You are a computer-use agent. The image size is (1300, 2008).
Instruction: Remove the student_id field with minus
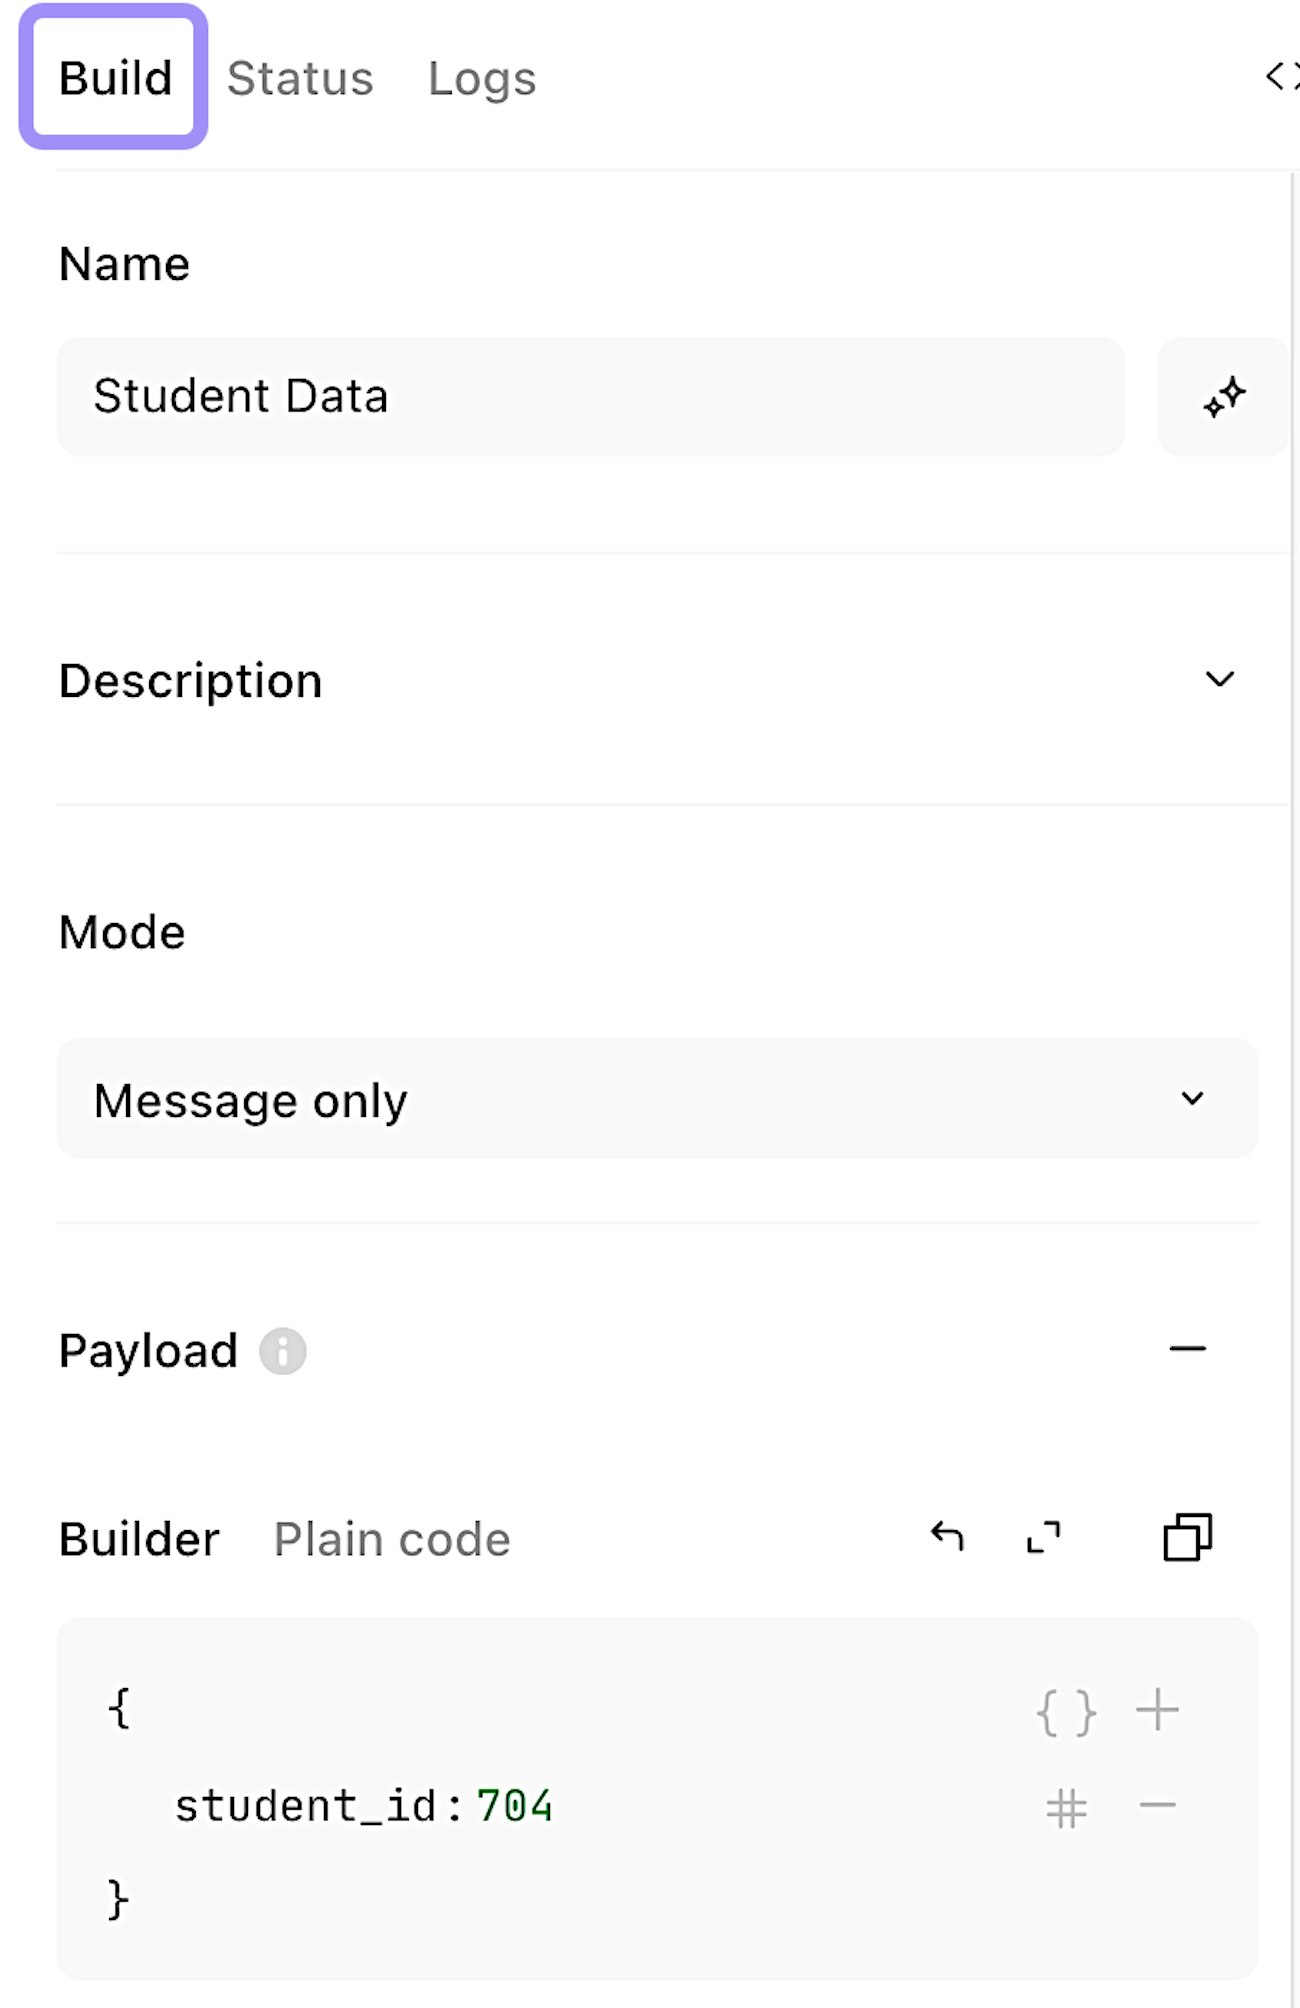click(x=1157, y=1806)
